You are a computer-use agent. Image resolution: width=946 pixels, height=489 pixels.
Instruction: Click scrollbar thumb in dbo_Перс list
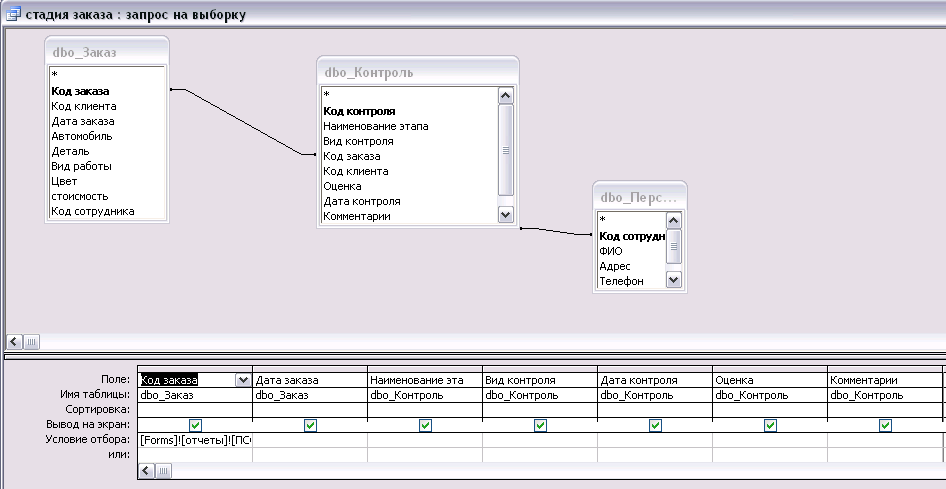[674, 246]
